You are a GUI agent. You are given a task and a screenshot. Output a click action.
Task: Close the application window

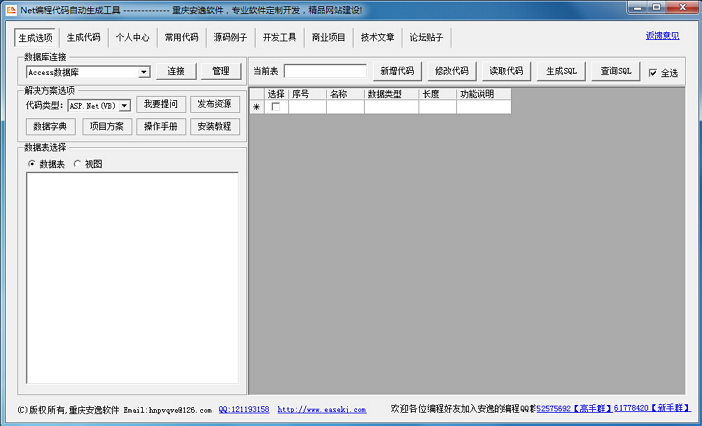click(x=683, y=7)
